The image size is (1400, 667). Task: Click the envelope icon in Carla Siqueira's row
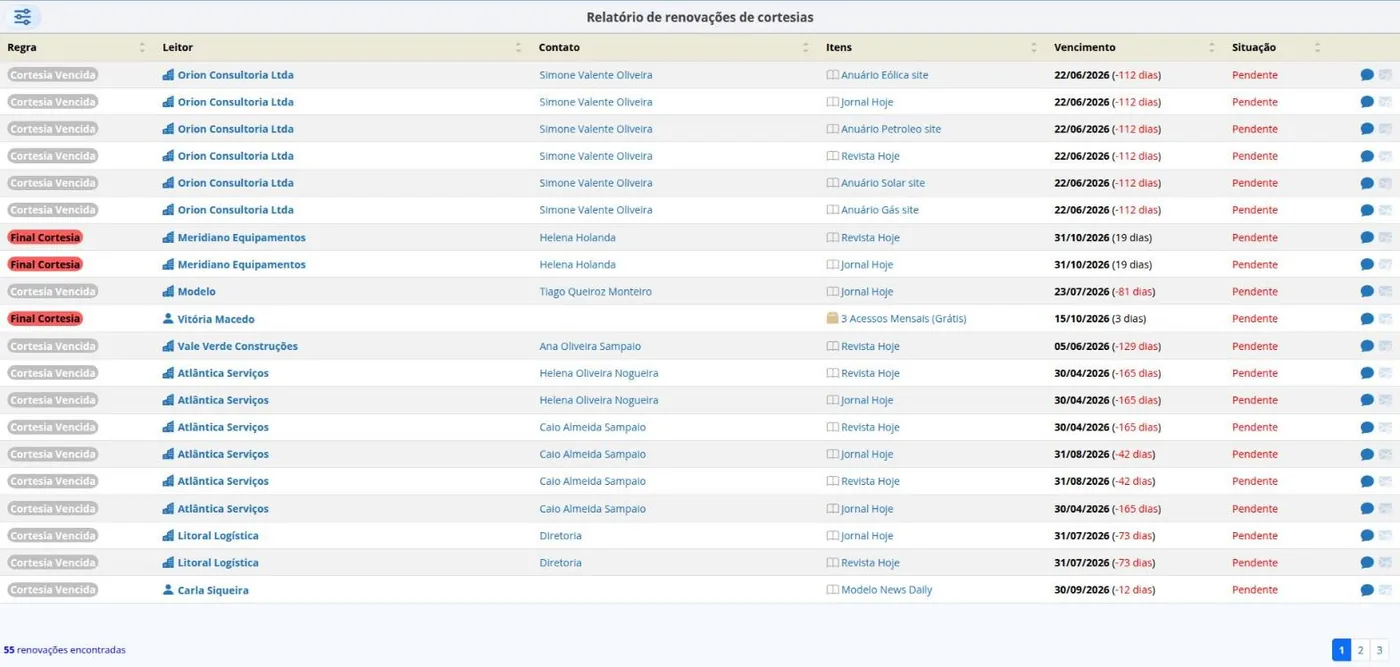point(1385,590)
